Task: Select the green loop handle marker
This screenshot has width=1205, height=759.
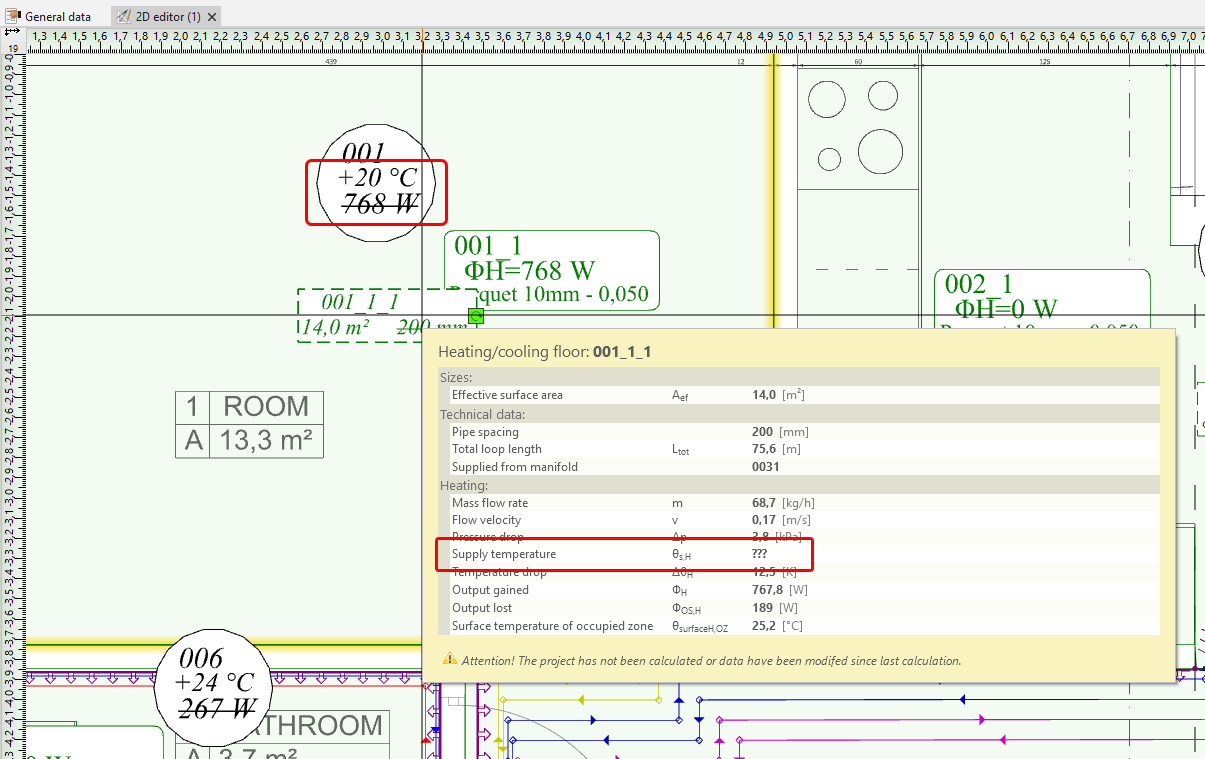Action: [x=476, y=317]
